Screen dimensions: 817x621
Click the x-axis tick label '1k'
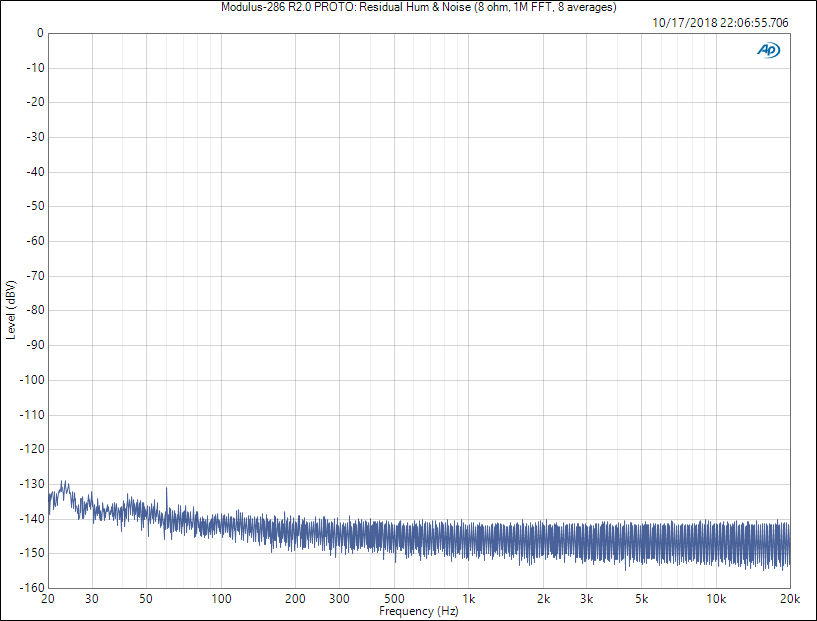469,599
